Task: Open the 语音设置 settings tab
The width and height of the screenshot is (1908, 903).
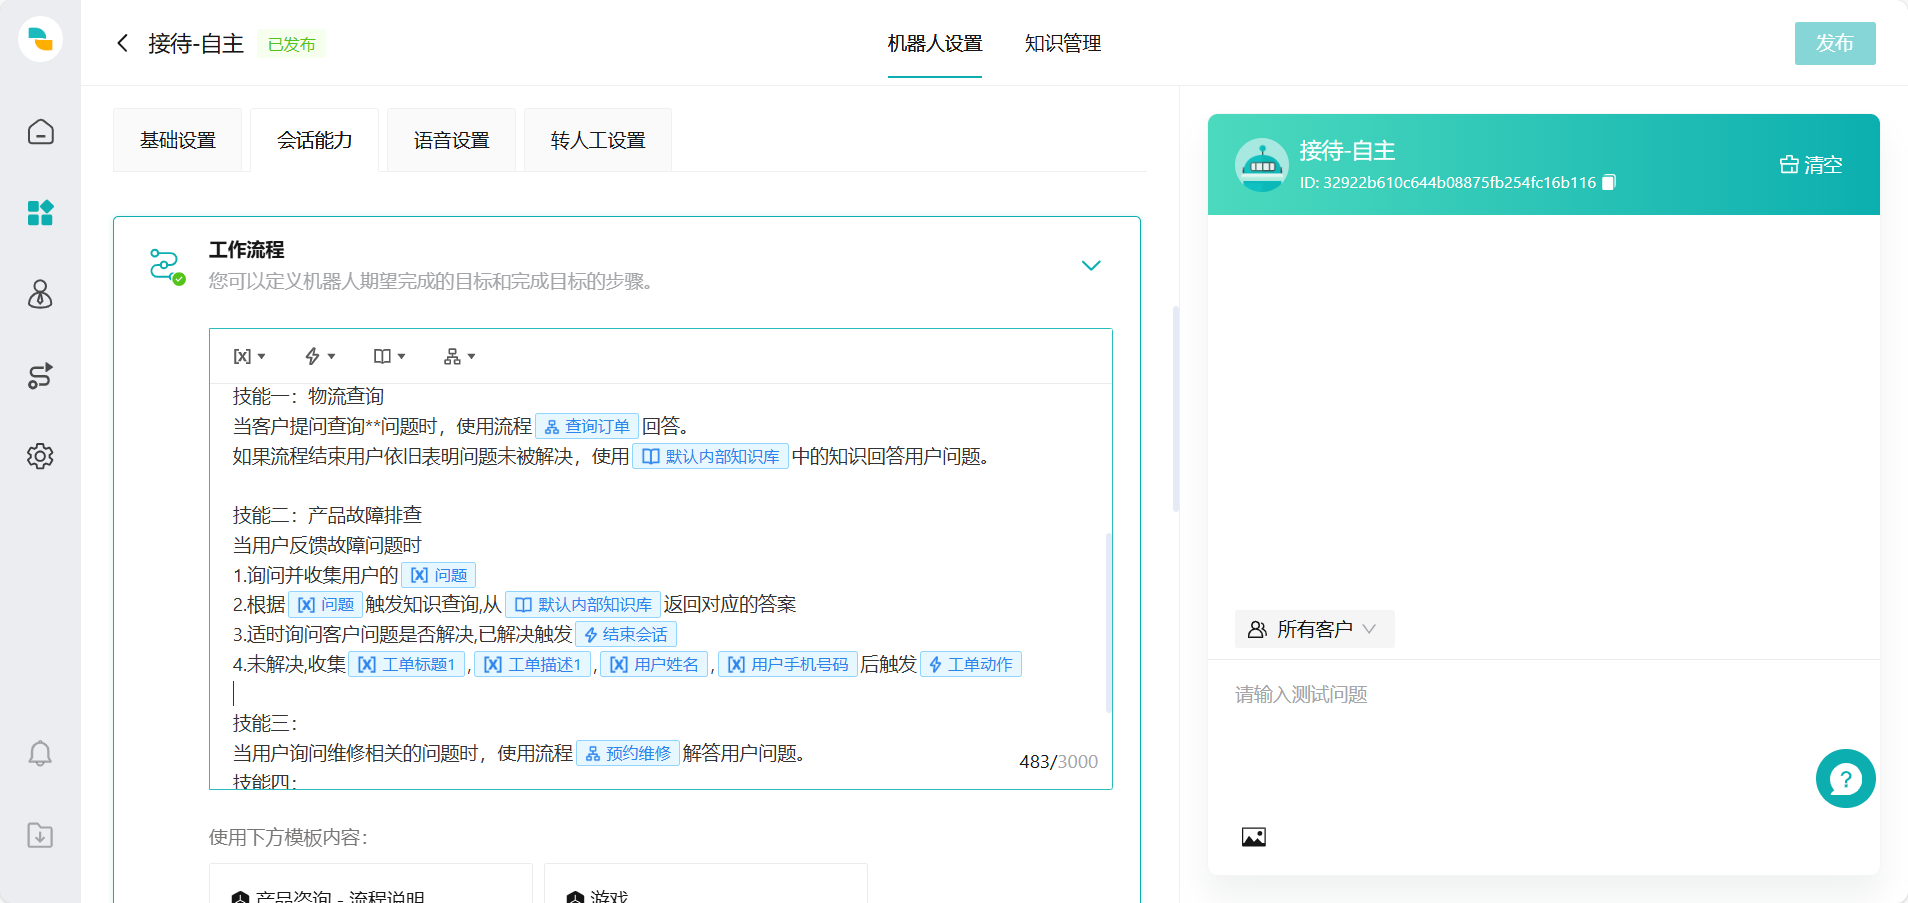Action: [x=451, y=140]
